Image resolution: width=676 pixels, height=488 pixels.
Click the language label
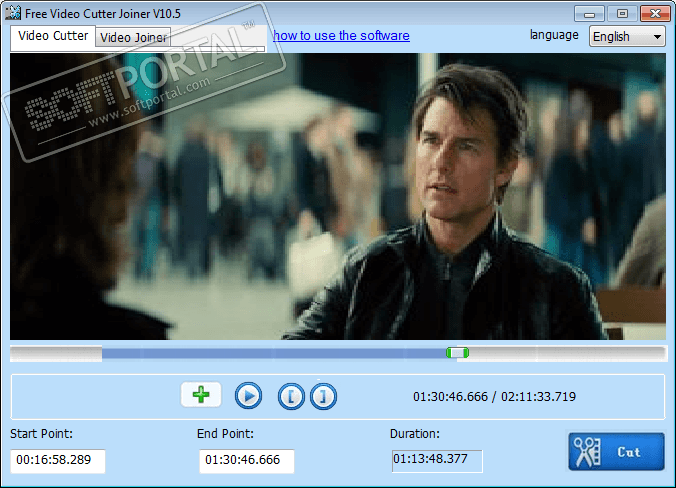tap(554, 35)
